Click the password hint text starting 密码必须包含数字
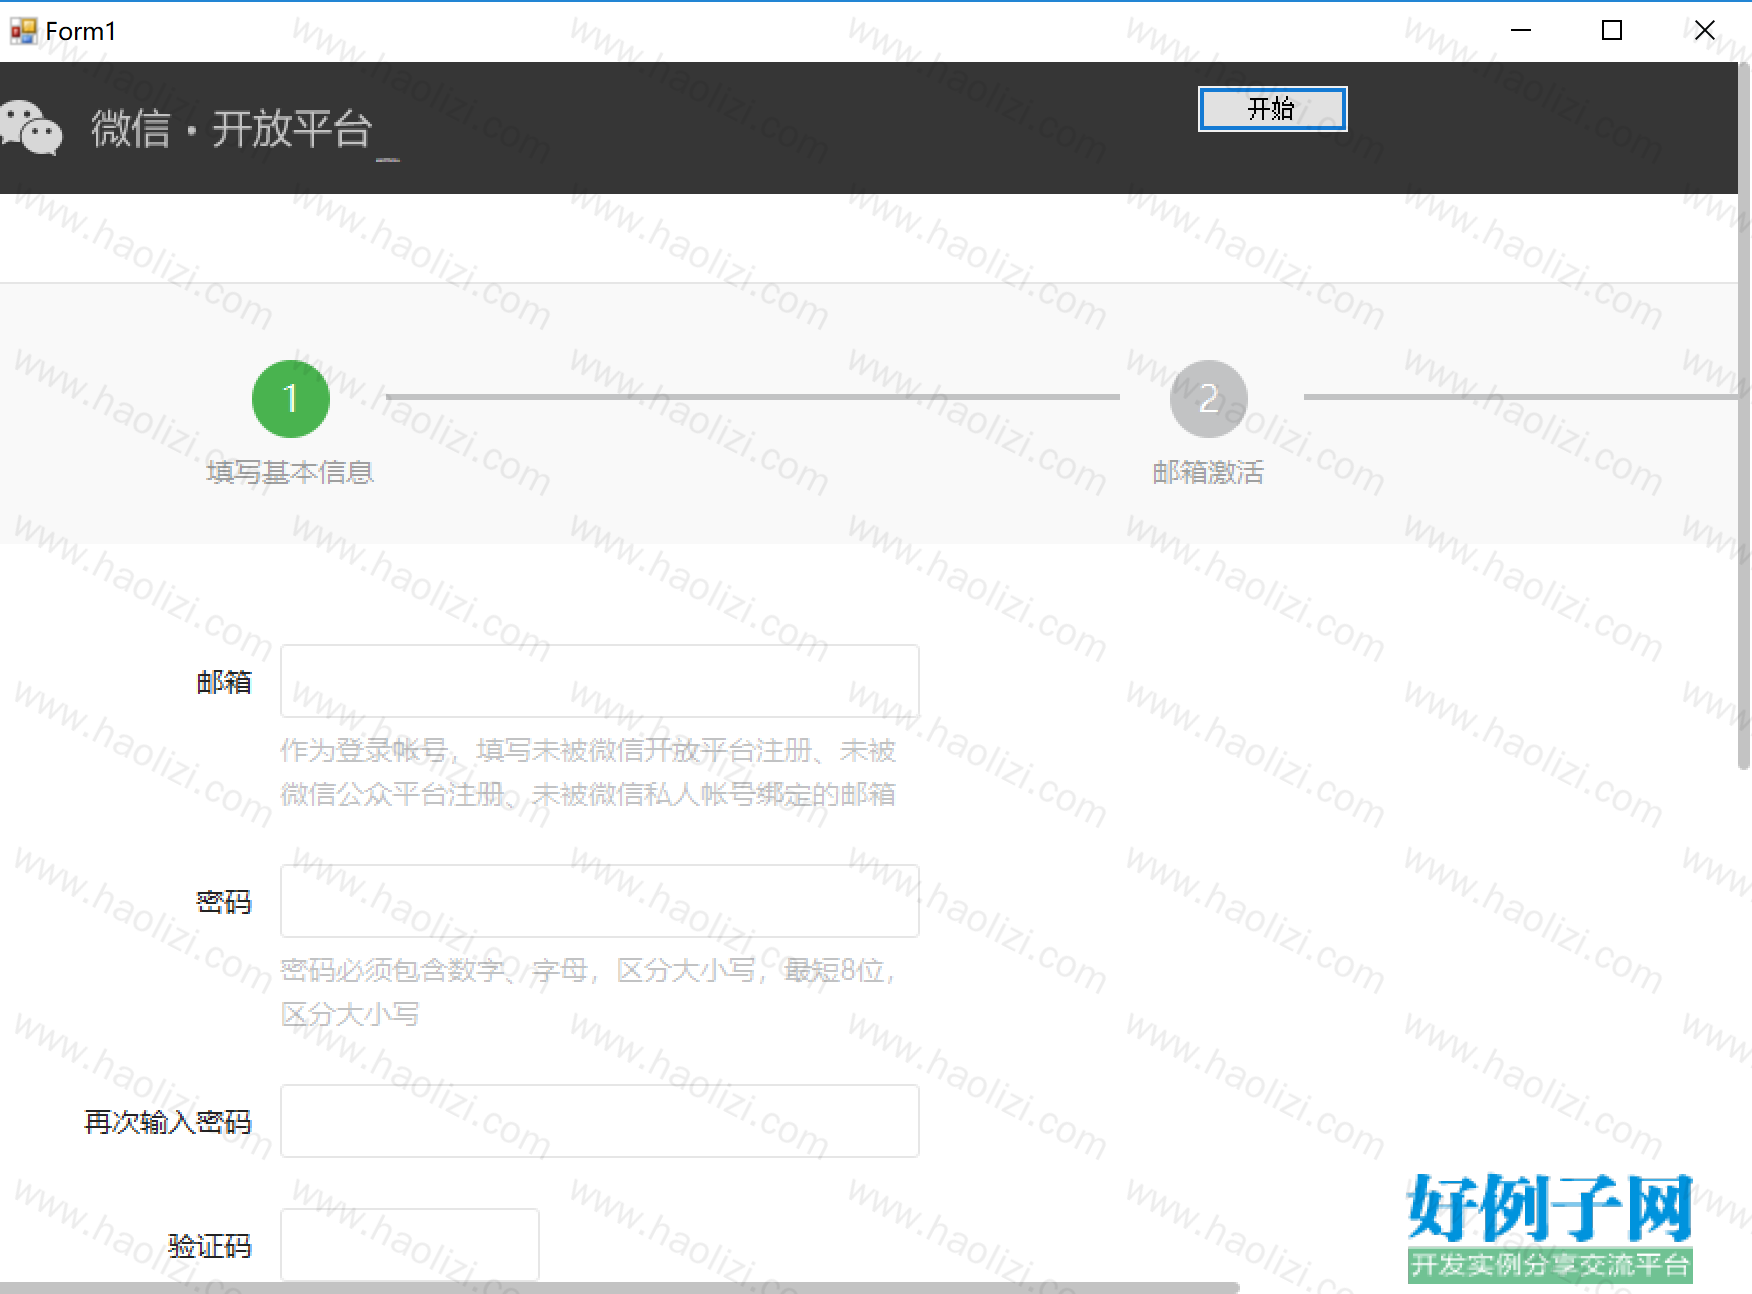Screen dimensions: 1752x1294 click(x=588, y=992)
